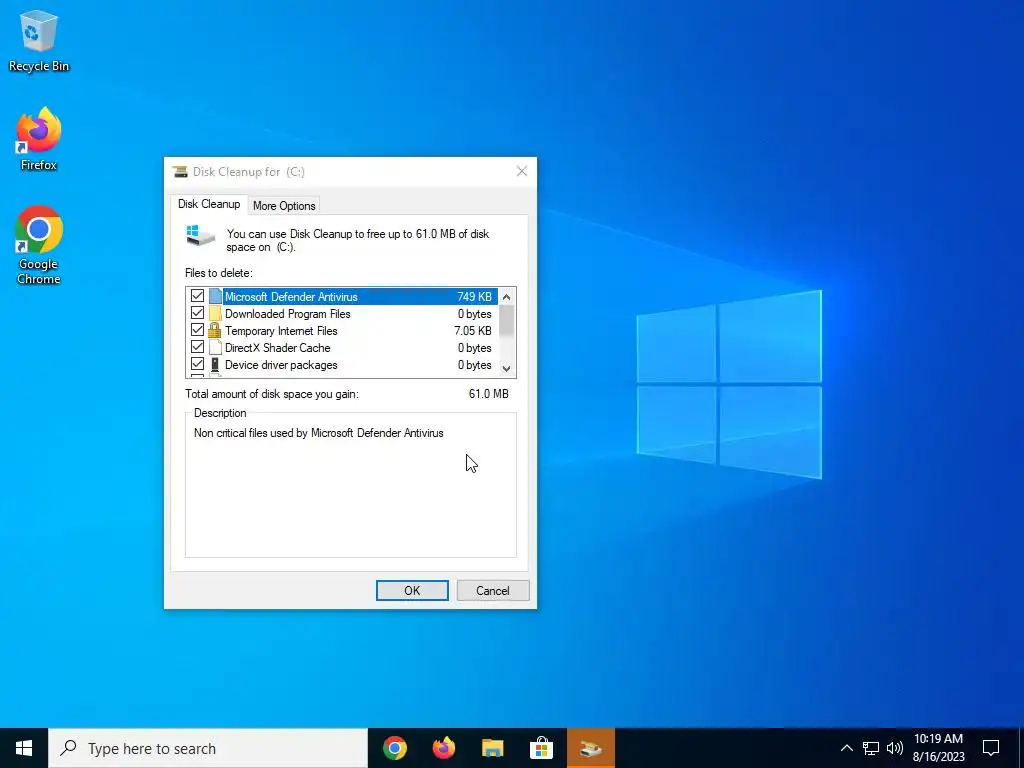Uncheck Downloaded Program Files checkbox
This screenshot has height=768, width=1024.
pos(197,313)
